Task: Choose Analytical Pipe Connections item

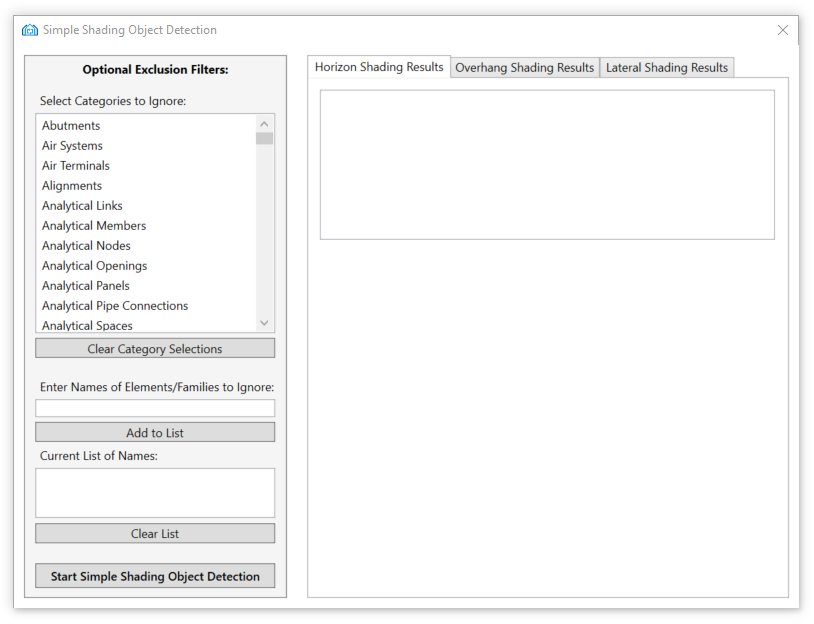Action: click(x=115, y=306)
